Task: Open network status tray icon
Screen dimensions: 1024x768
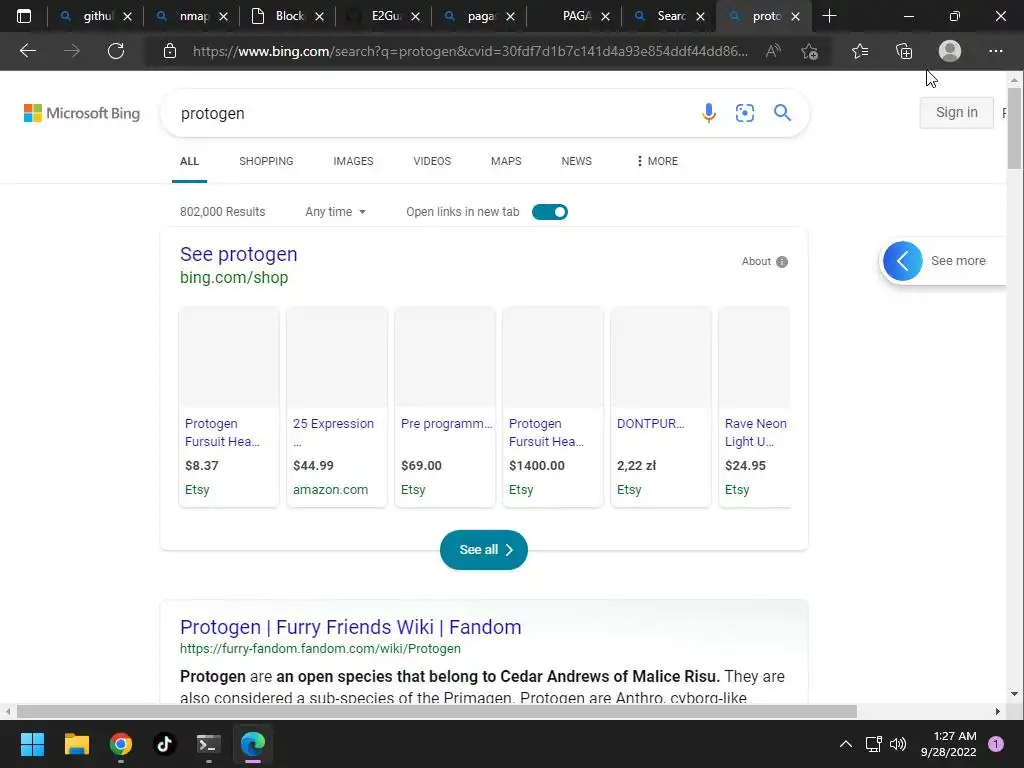Action: (x=873, y=744)
